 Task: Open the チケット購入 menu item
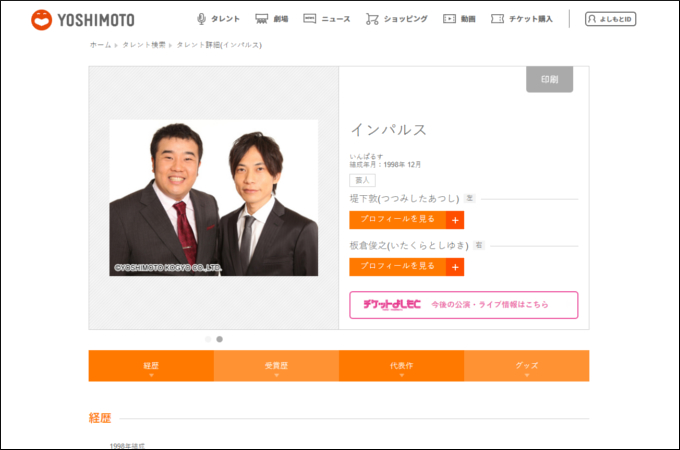pyautogui.click(x=522, y=19)
